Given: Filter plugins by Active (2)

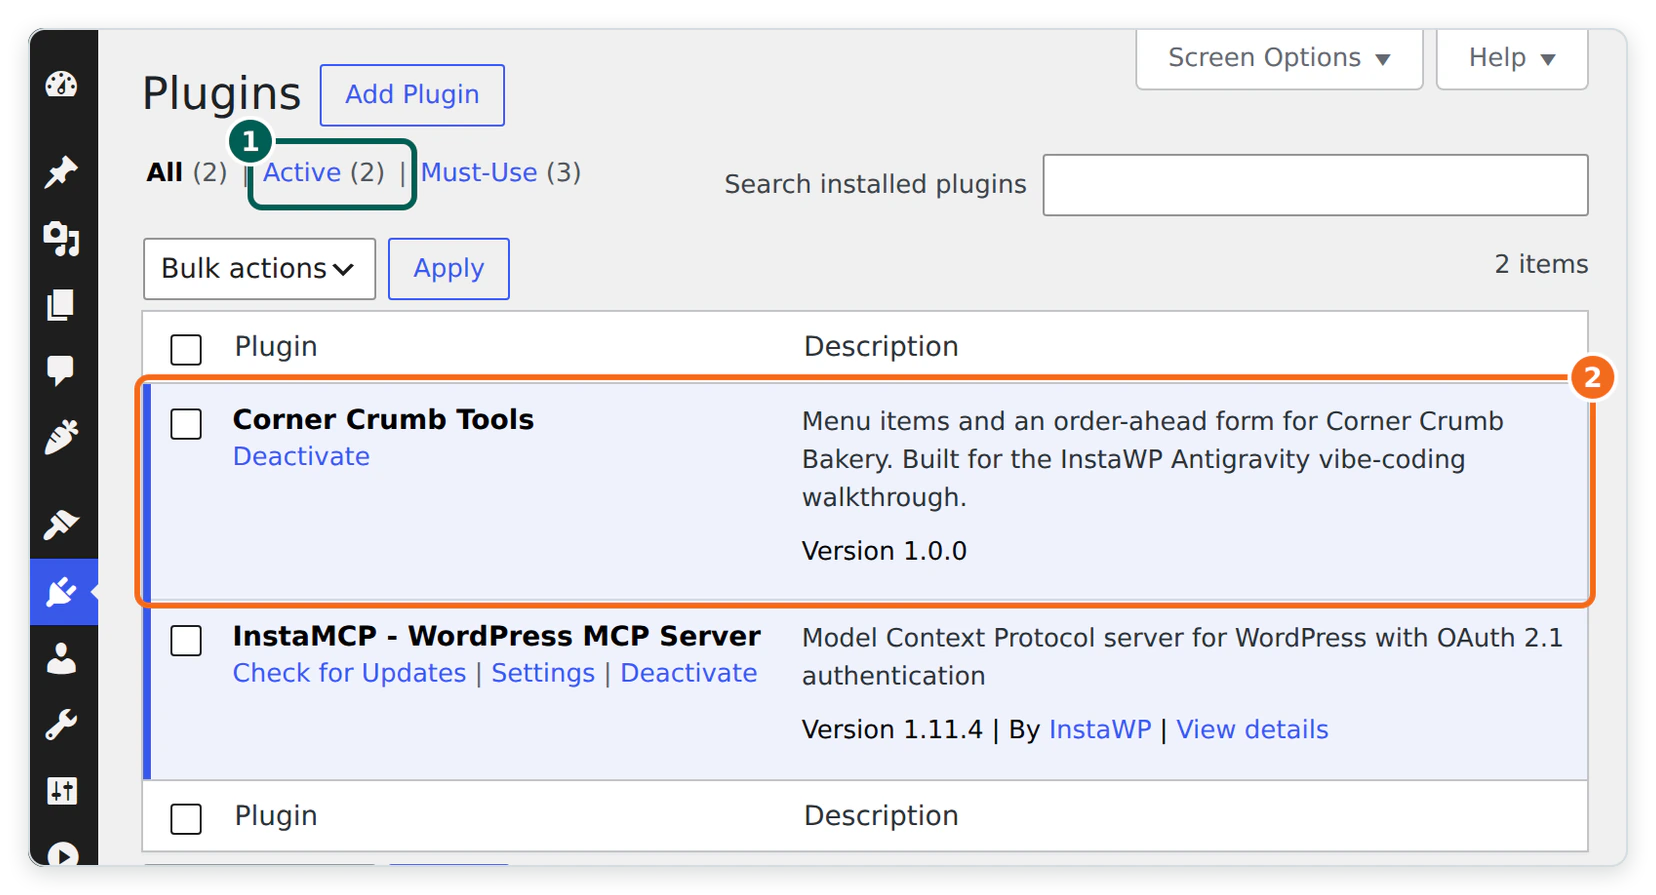Looking at the screenshot, I should [x=324, y=172].
